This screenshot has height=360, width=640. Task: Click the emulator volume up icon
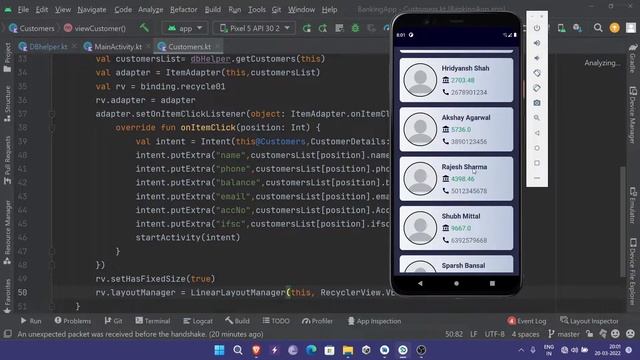click(537, 43)
